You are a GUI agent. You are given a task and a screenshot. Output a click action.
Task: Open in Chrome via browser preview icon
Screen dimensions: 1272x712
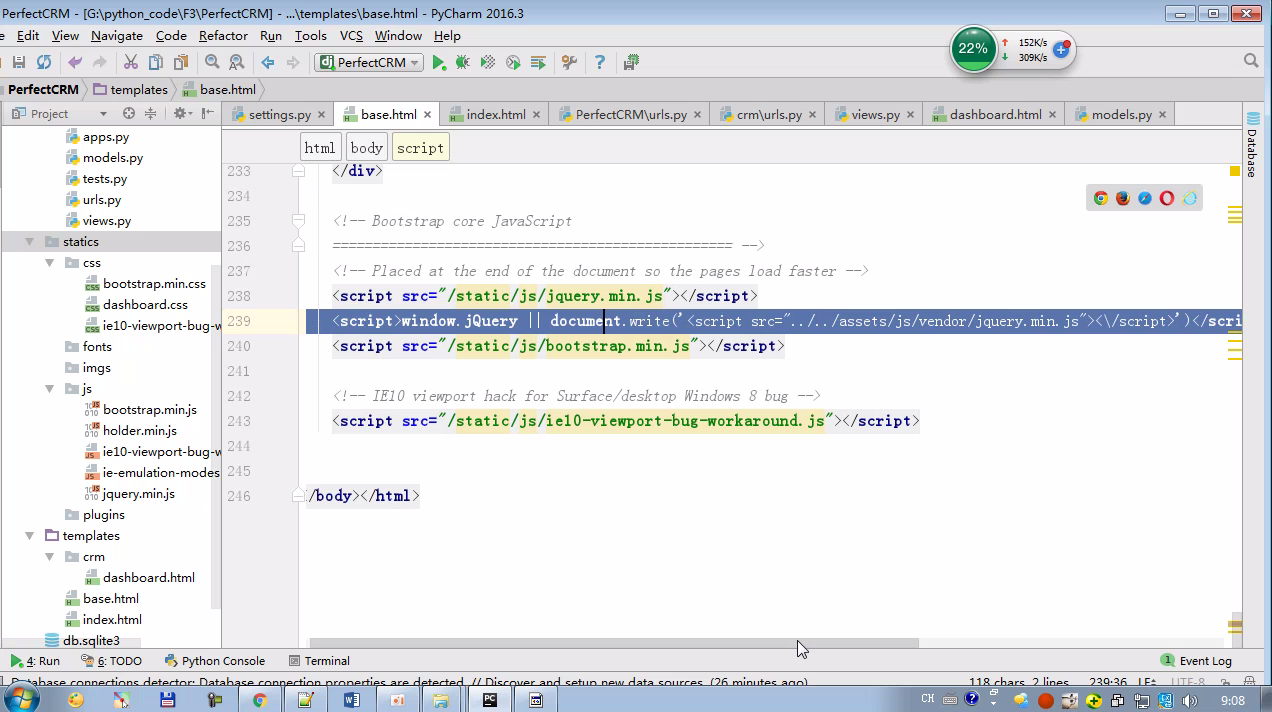1100,198
